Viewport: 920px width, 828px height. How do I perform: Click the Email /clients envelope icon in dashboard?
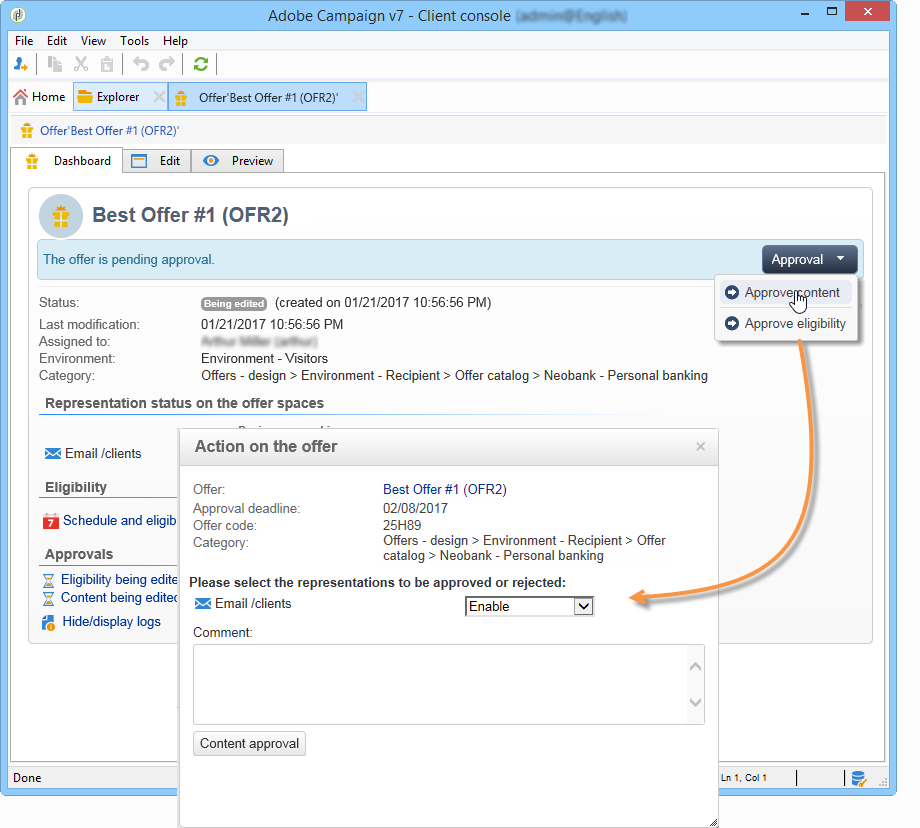pos(53,454)
